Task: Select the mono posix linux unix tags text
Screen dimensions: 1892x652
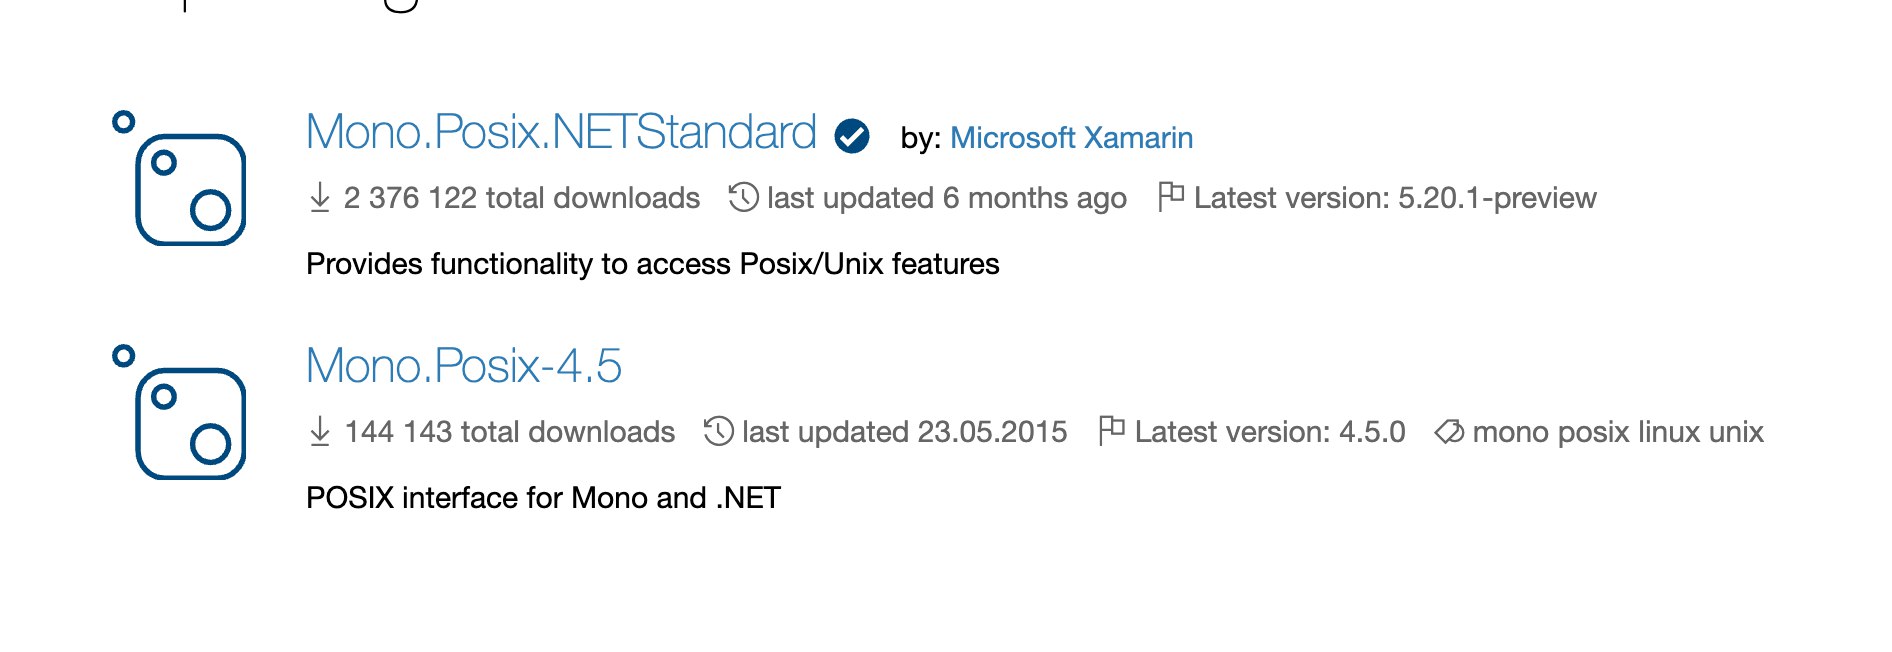Action: (x=1618, y=432)
